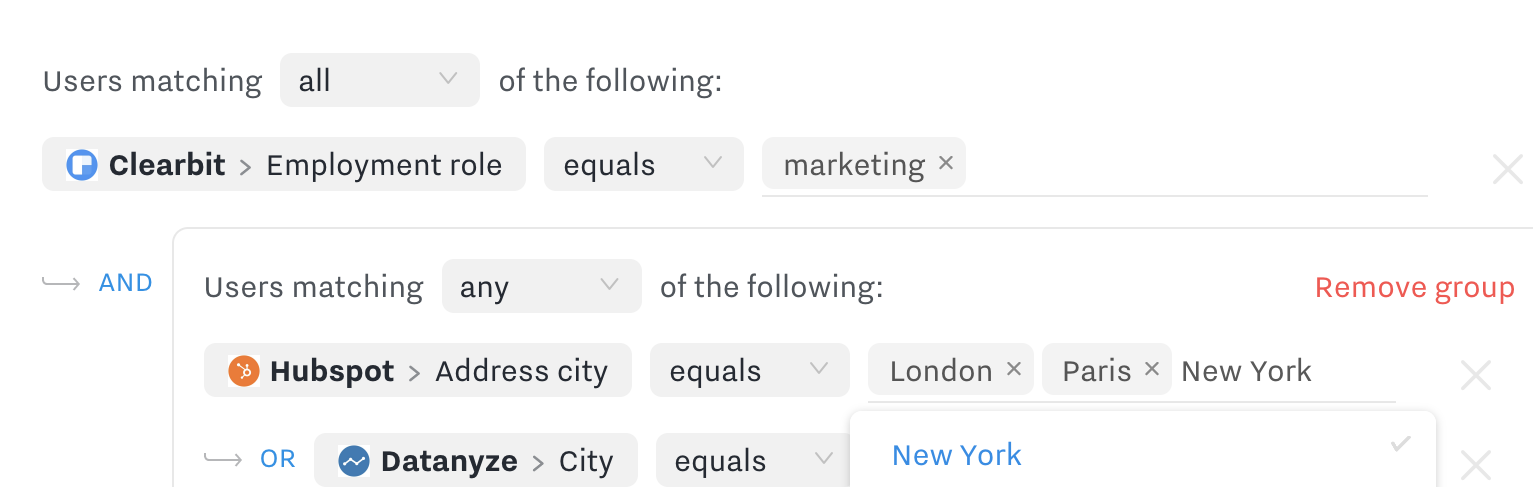Delete the Clearbit Employment role condition row
The width and height of the screenshot is (1533, 487).
pos(1507,169)
